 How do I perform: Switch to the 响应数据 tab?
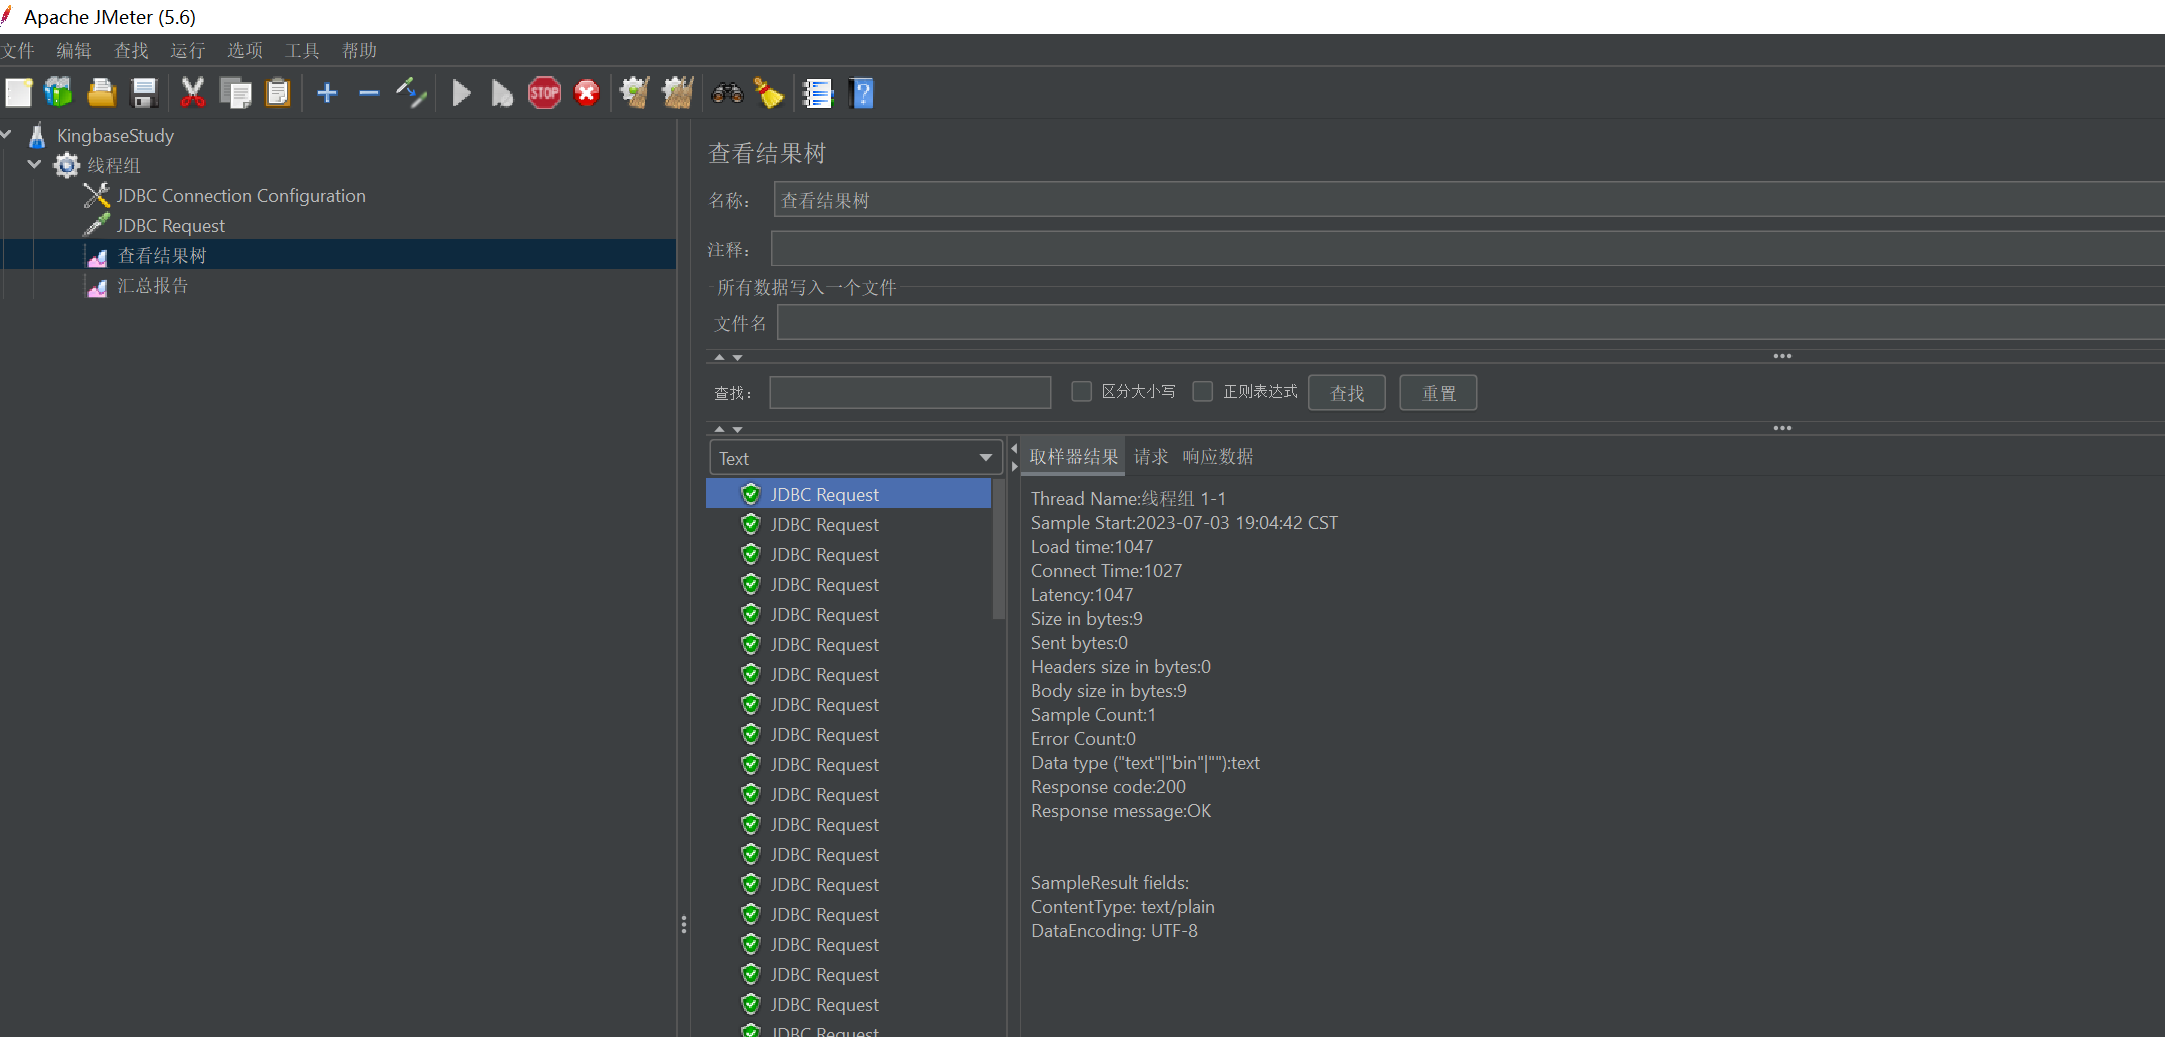1217,456
